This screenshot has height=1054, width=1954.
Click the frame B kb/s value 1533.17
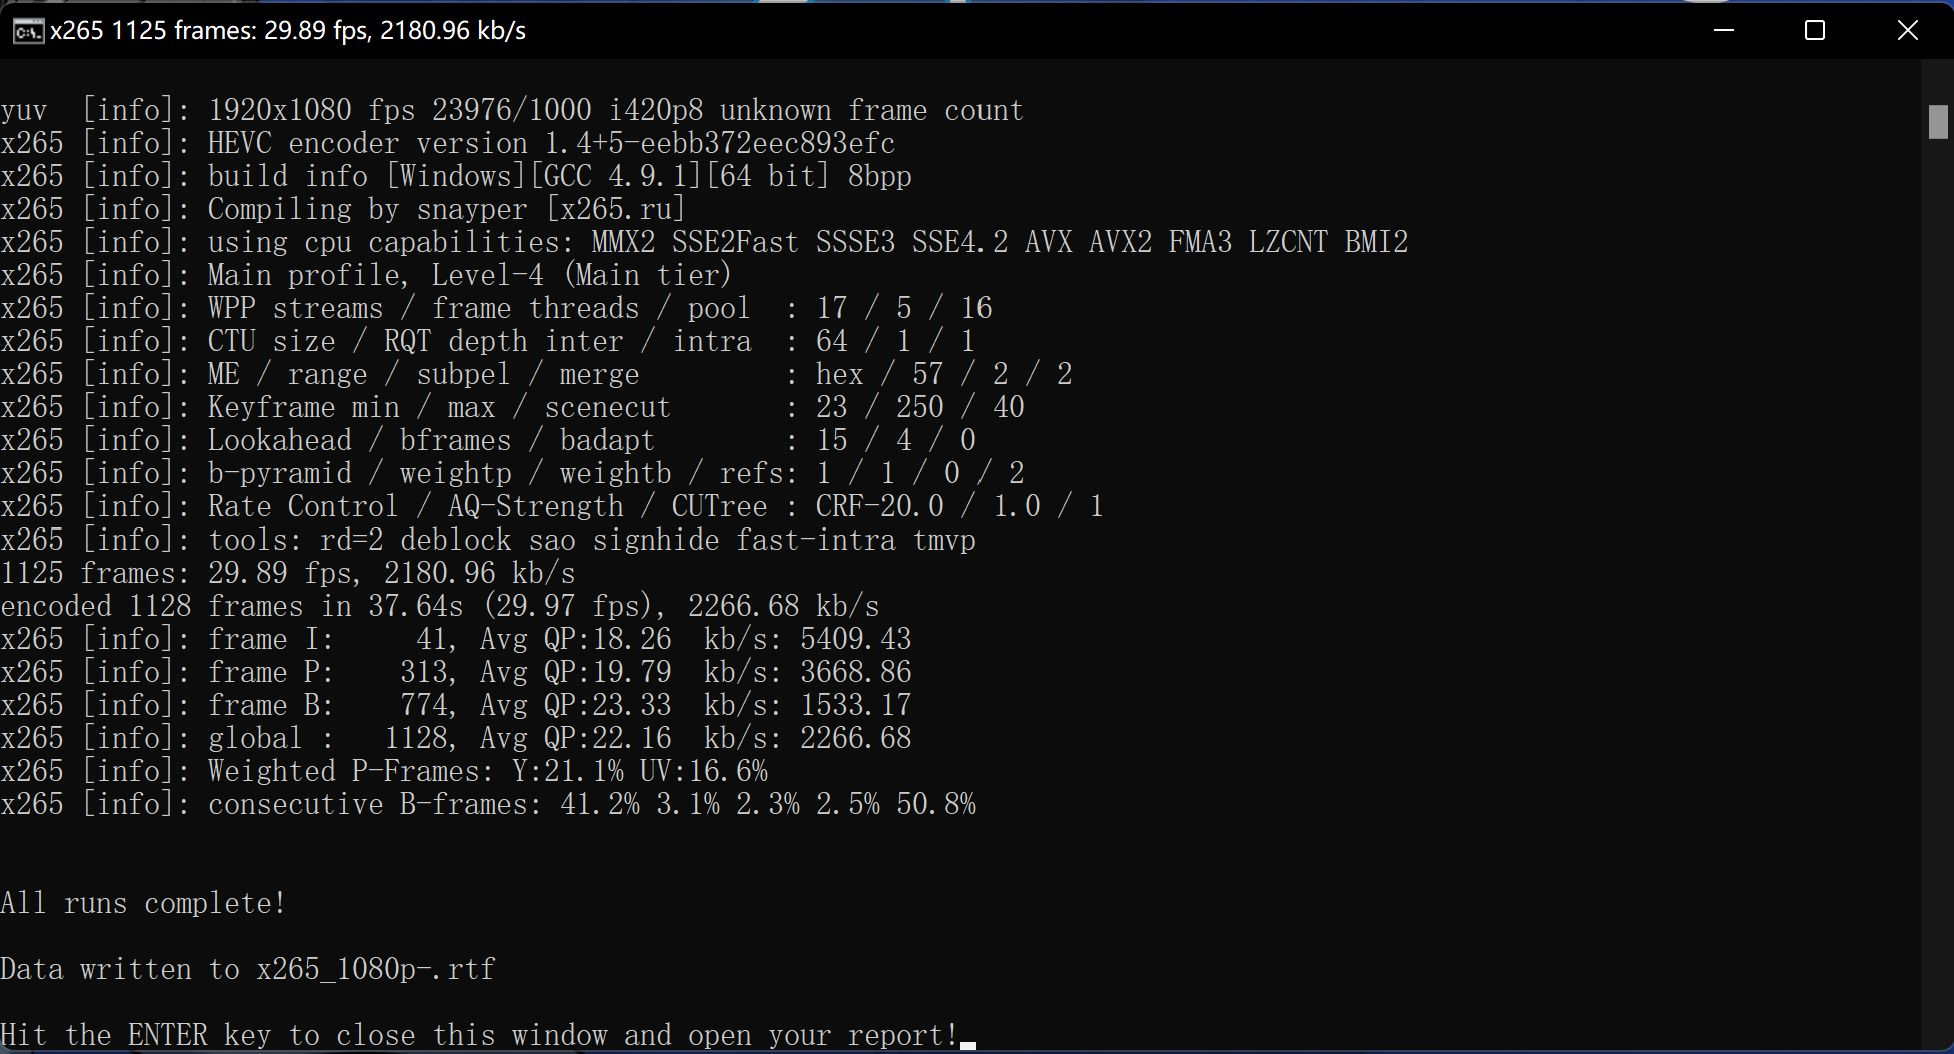coord(855,705)
